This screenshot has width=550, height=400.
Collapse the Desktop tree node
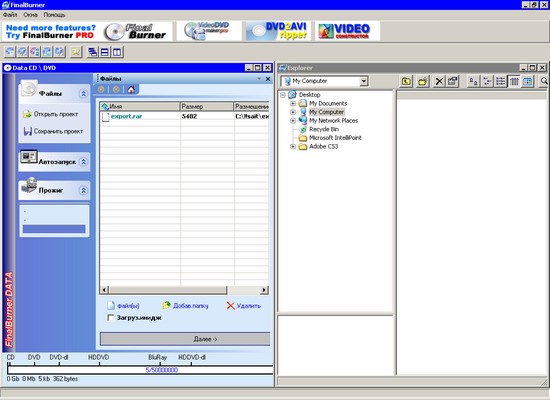click(283, 95)
